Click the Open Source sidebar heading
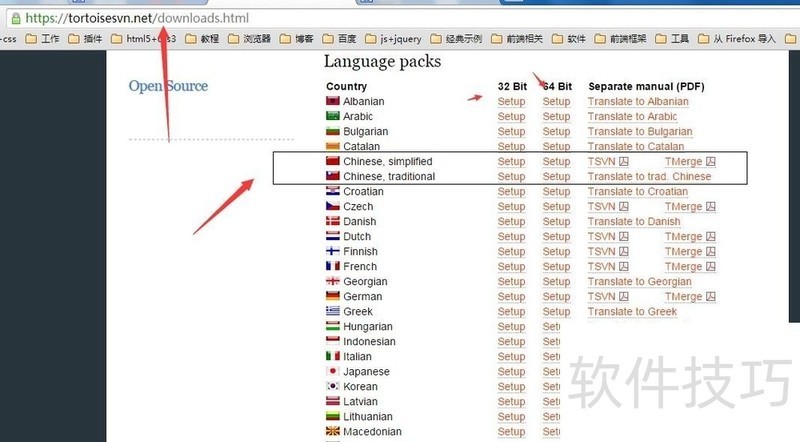The height and width of the screenshot is (442, 800). (168, 86)
